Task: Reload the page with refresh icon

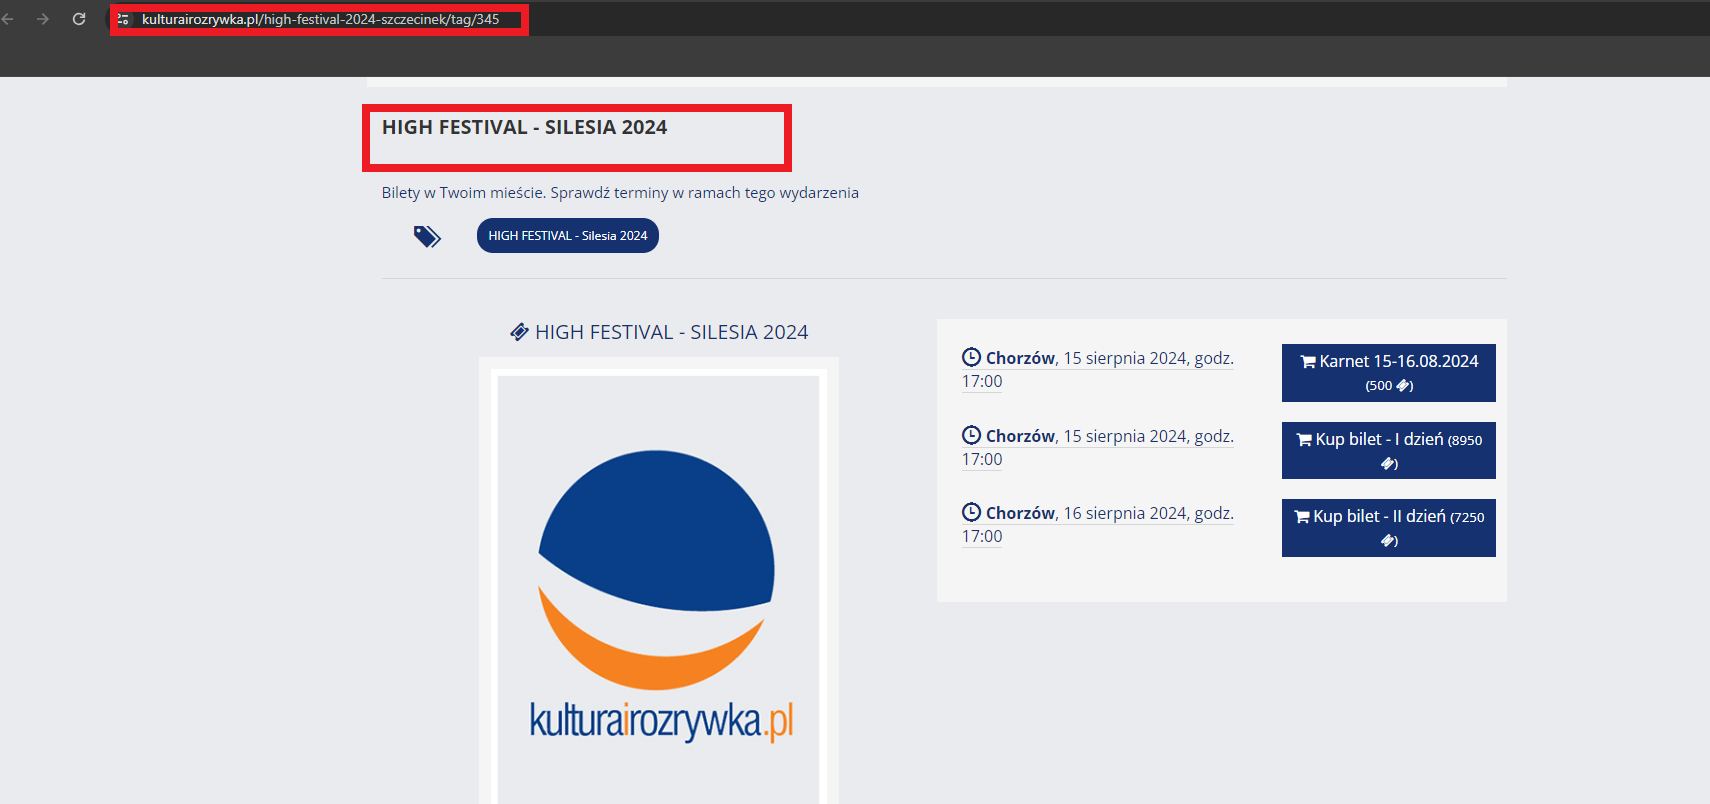Action: (79, 19)
